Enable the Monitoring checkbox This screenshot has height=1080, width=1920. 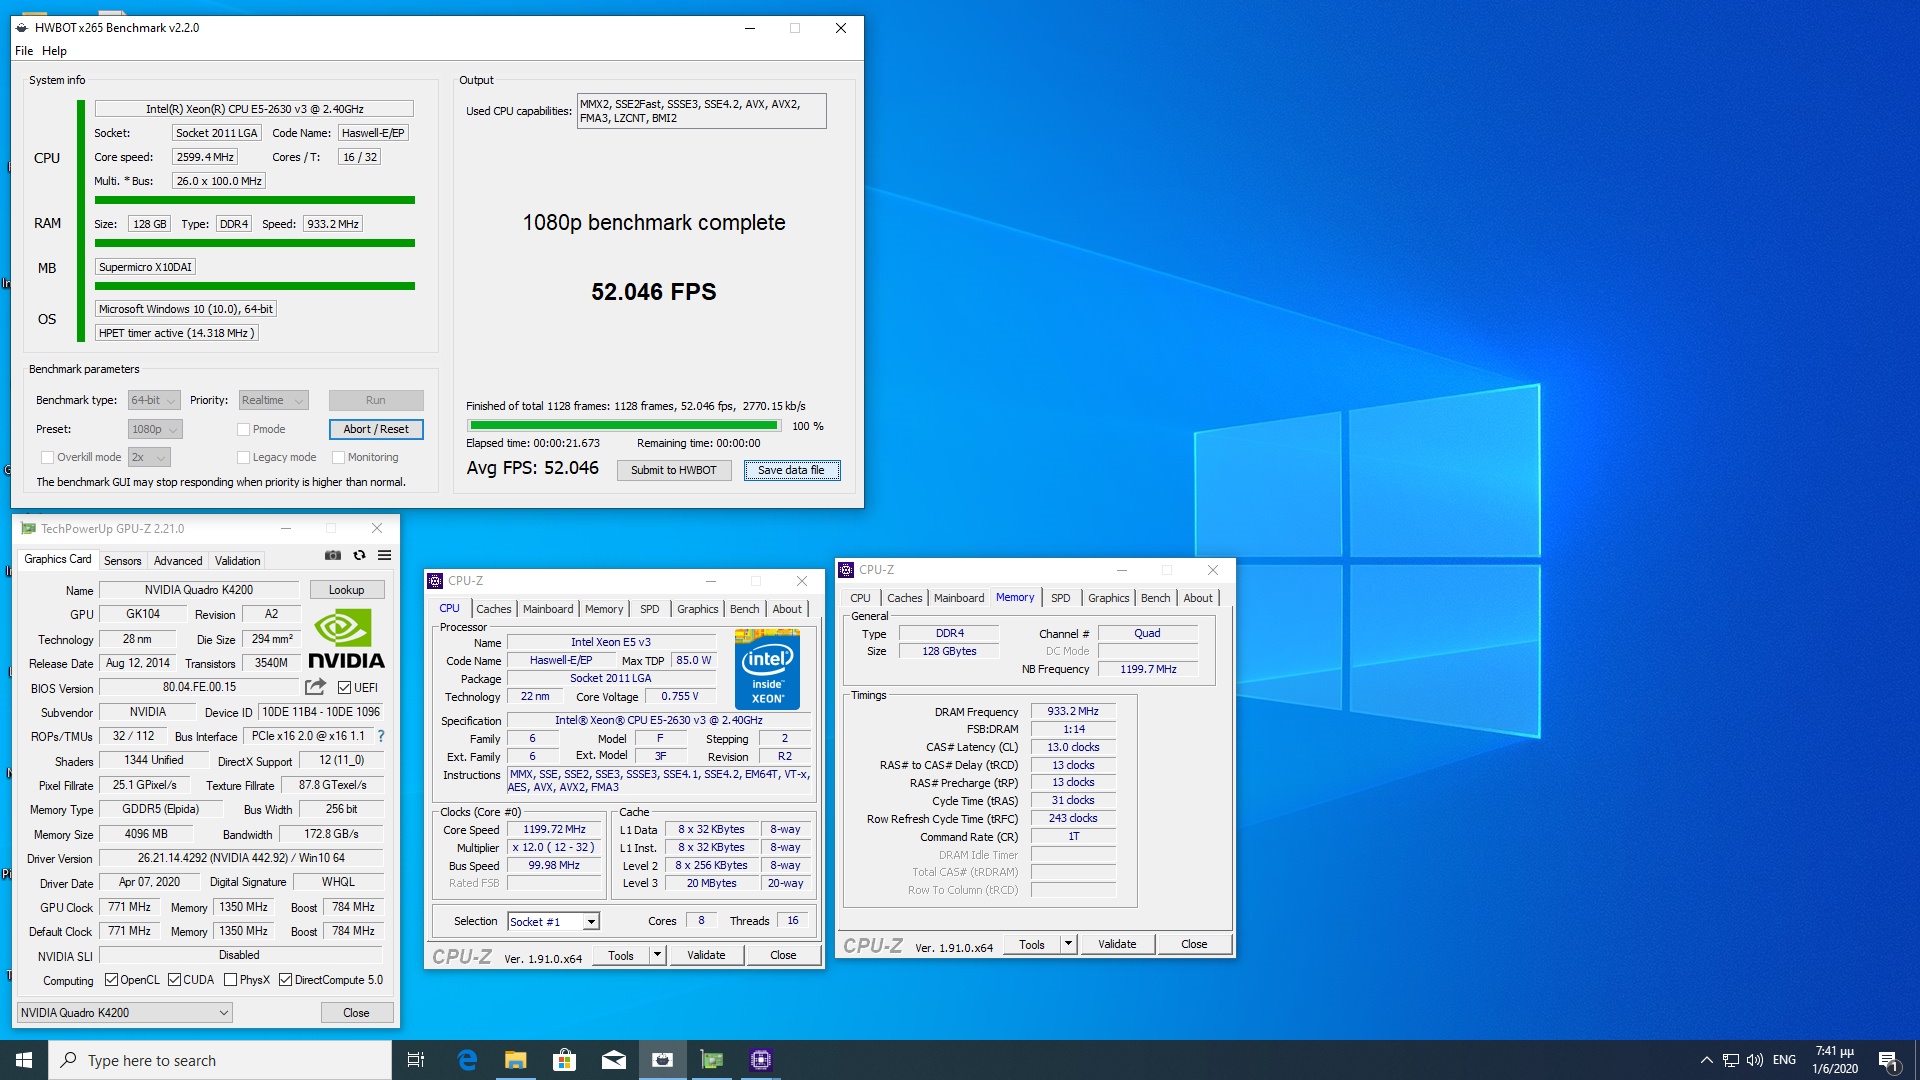coord(338,457)
